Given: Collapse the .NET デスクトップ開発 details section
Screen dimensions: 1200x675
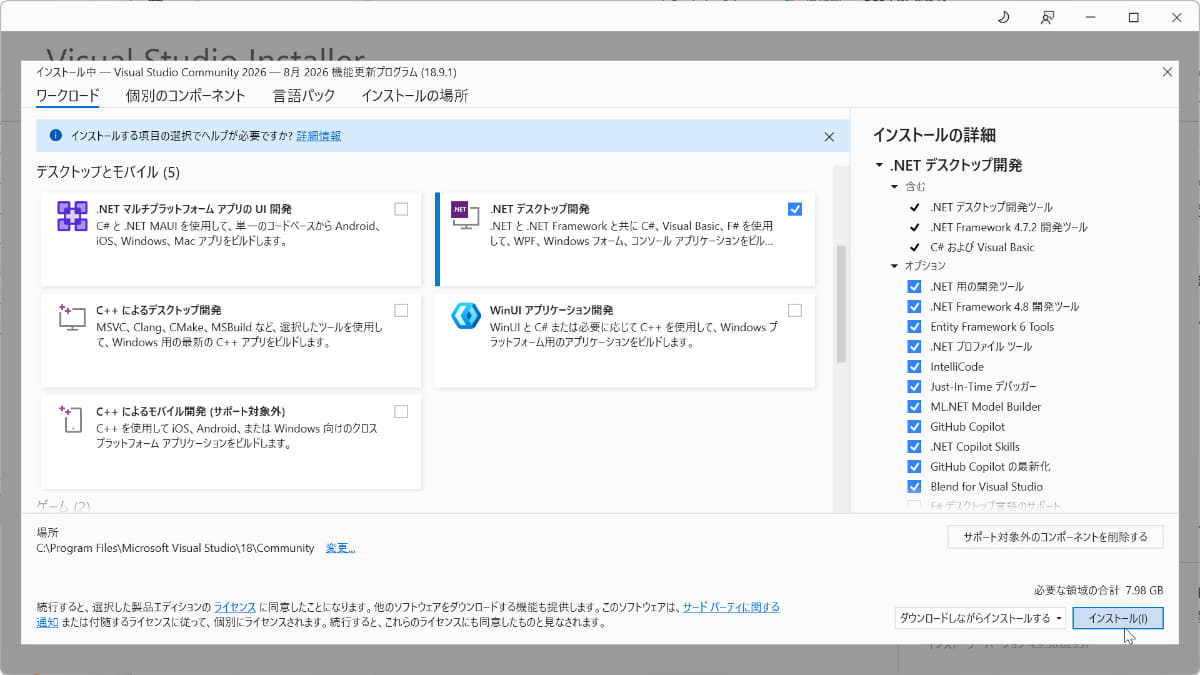Looking at the screenshot, I should pos(878,166).
